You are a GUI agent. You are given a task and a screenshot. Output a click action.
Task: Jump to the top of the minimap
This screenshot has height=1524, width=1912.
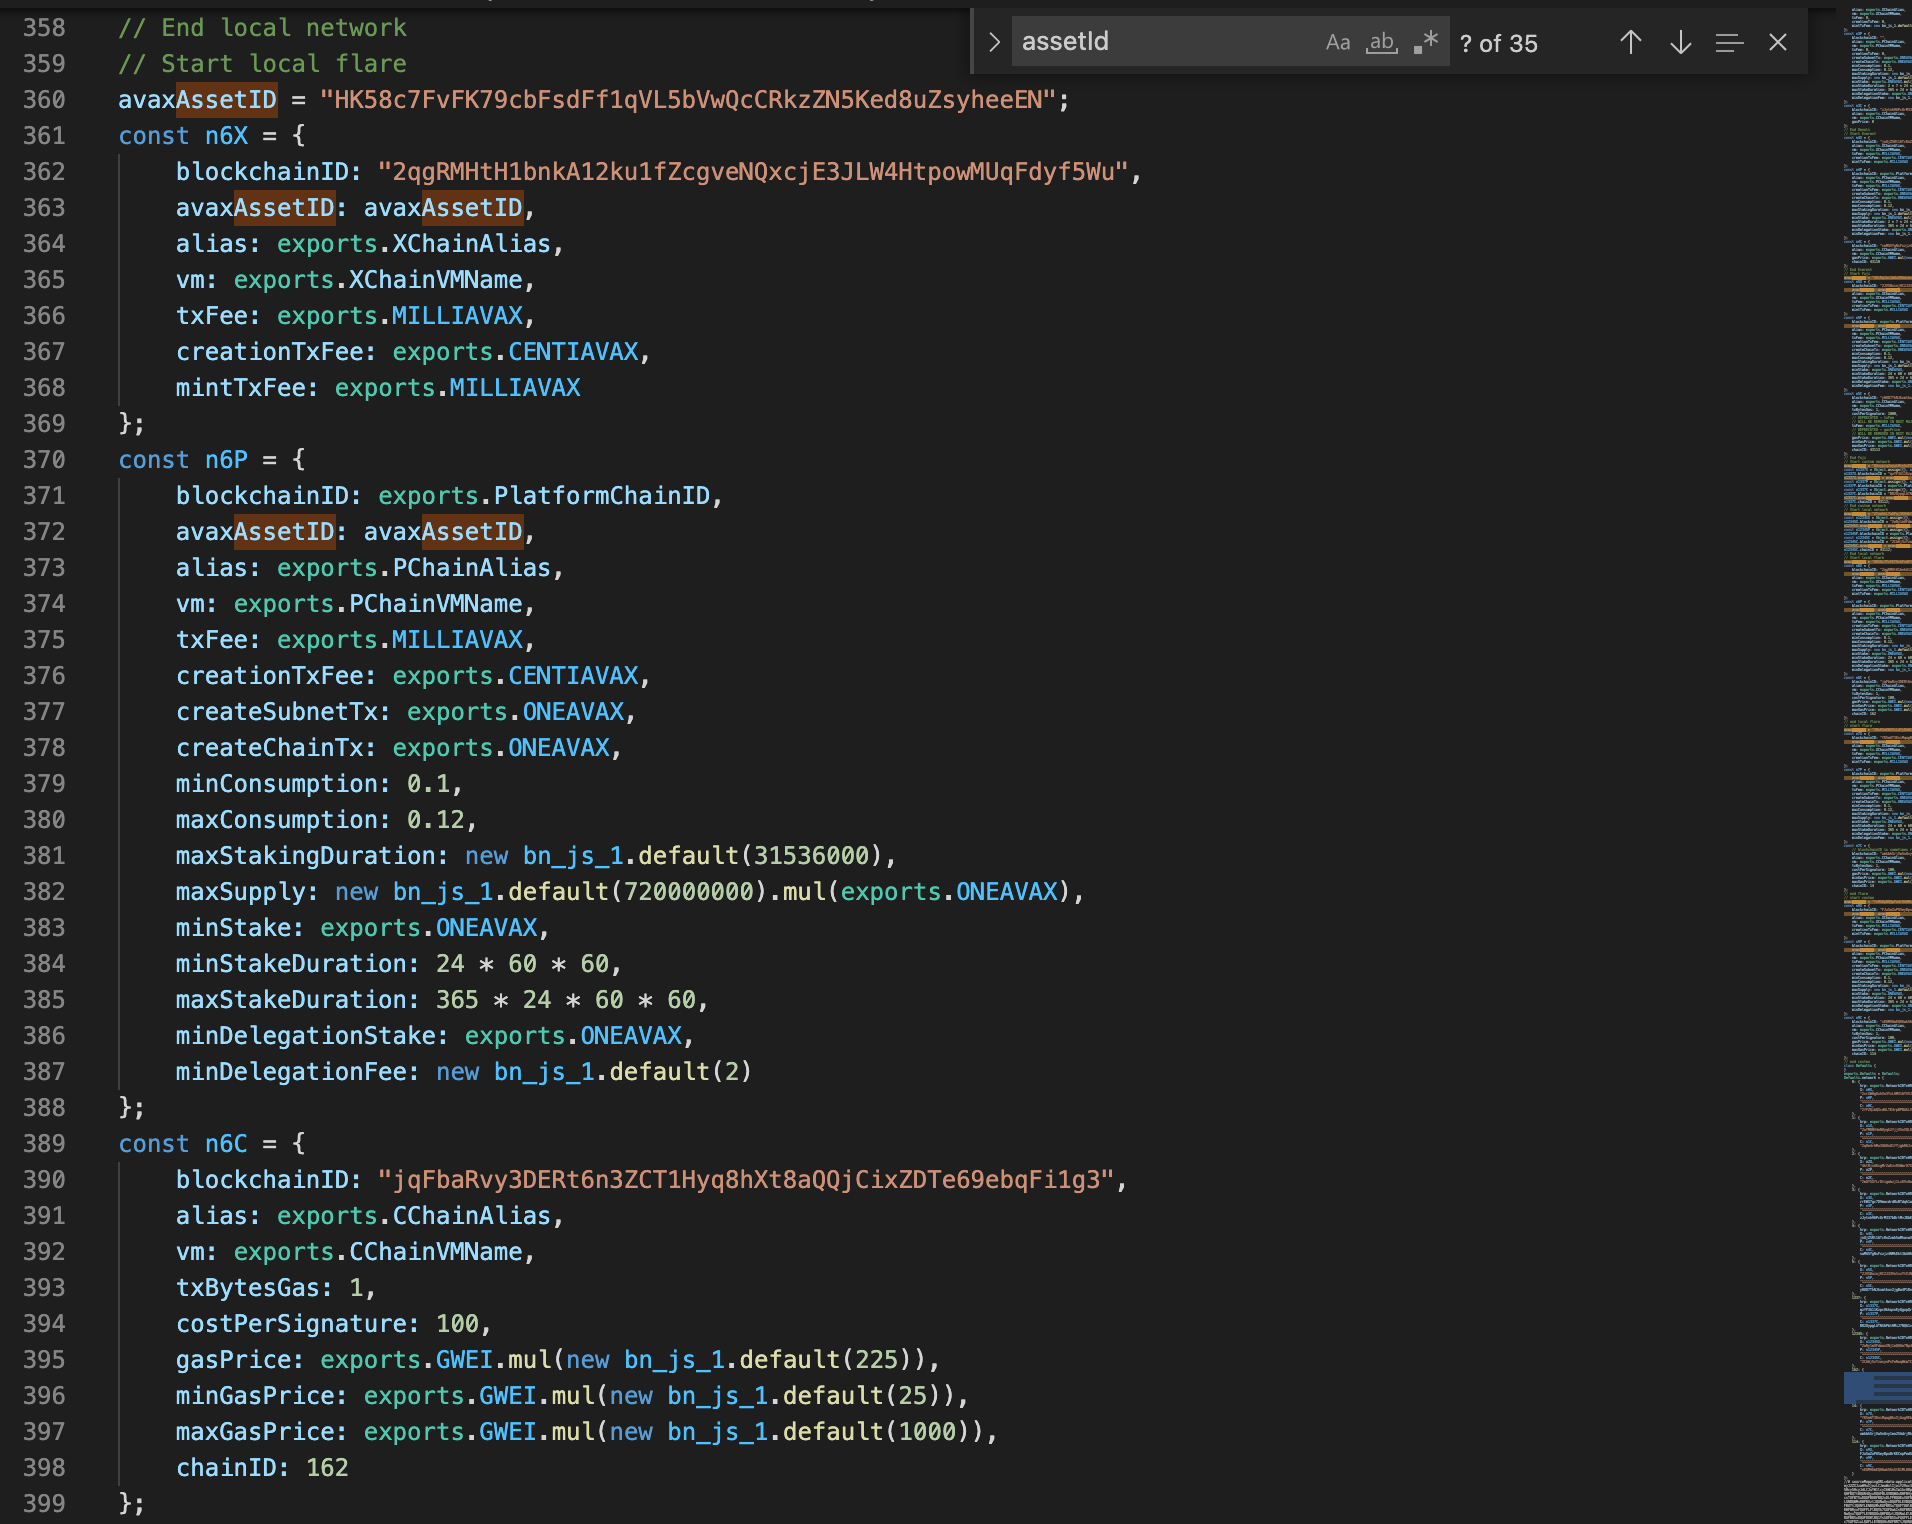(x=1877, y=12)
